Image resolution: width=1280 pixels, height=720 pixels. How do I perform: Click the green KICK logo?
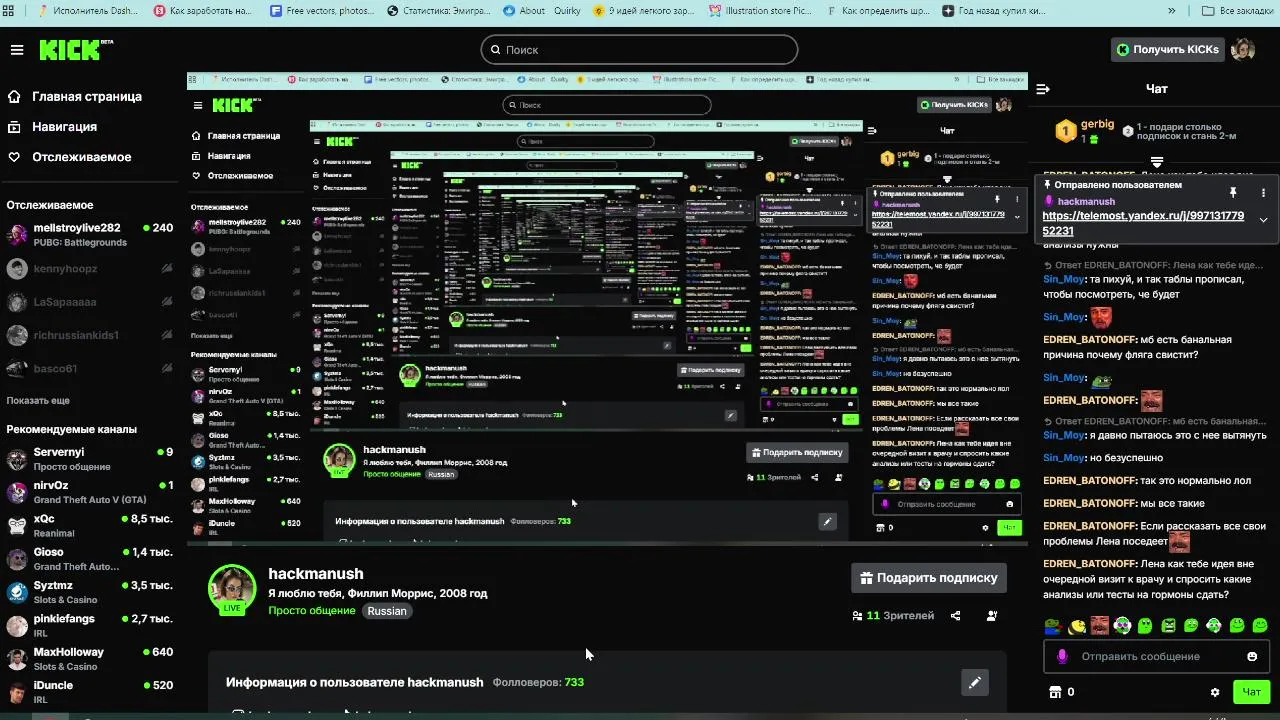(x=76, y=49)
